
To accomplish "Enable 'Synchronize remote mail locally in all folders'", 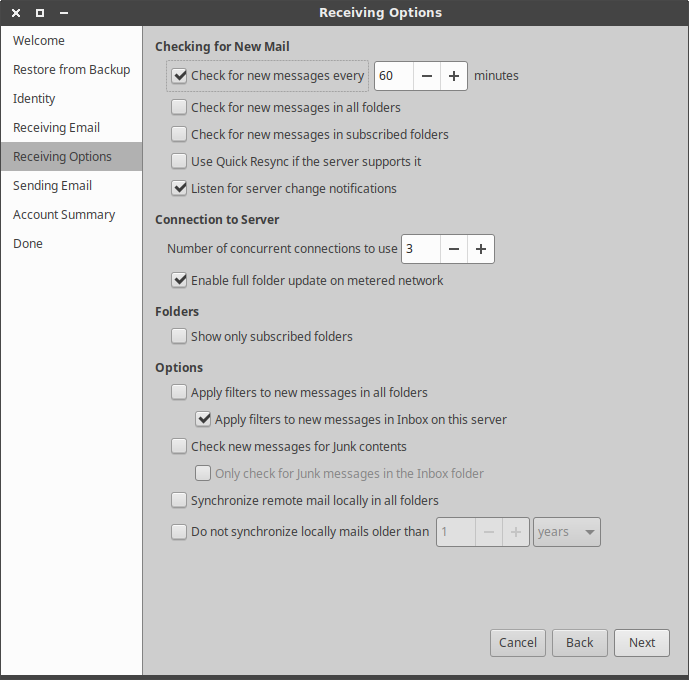I will [x=180, y=501].
